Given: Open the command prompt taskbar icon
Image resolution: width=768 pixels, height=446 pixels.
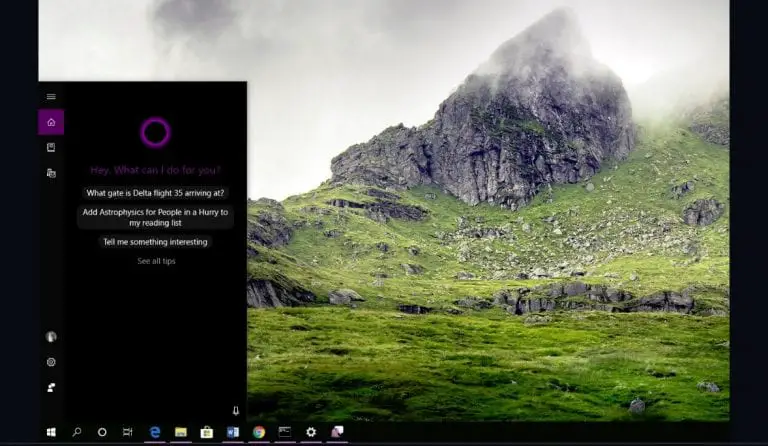Looking at the screenshot, I should tap(285, 432).
